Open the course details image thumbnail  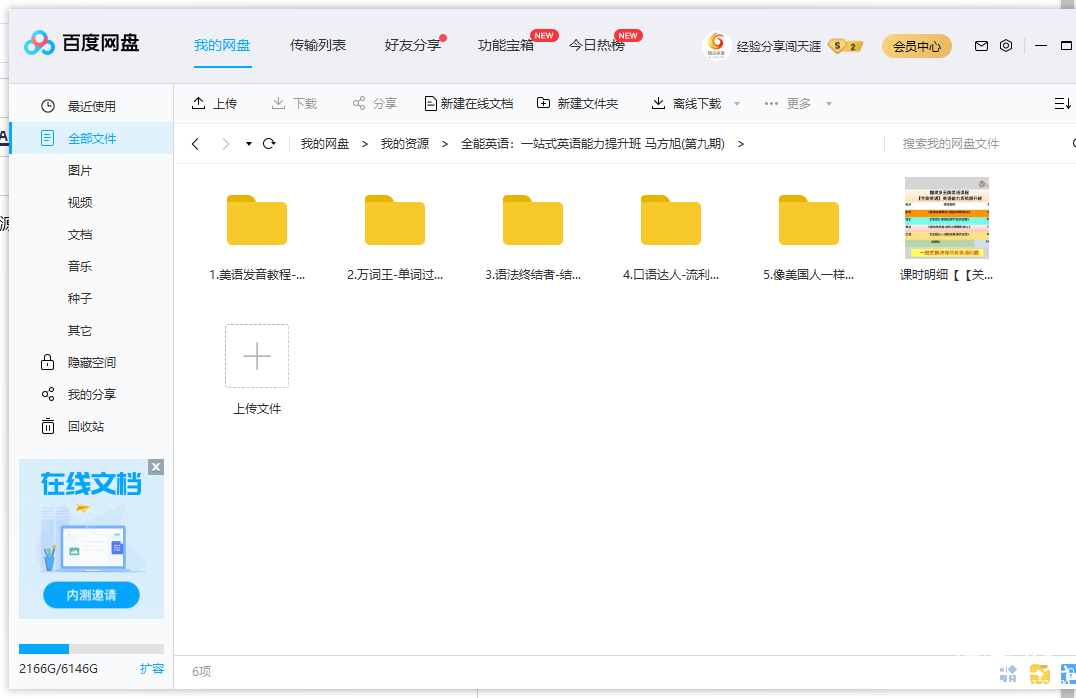click(946, 218)
